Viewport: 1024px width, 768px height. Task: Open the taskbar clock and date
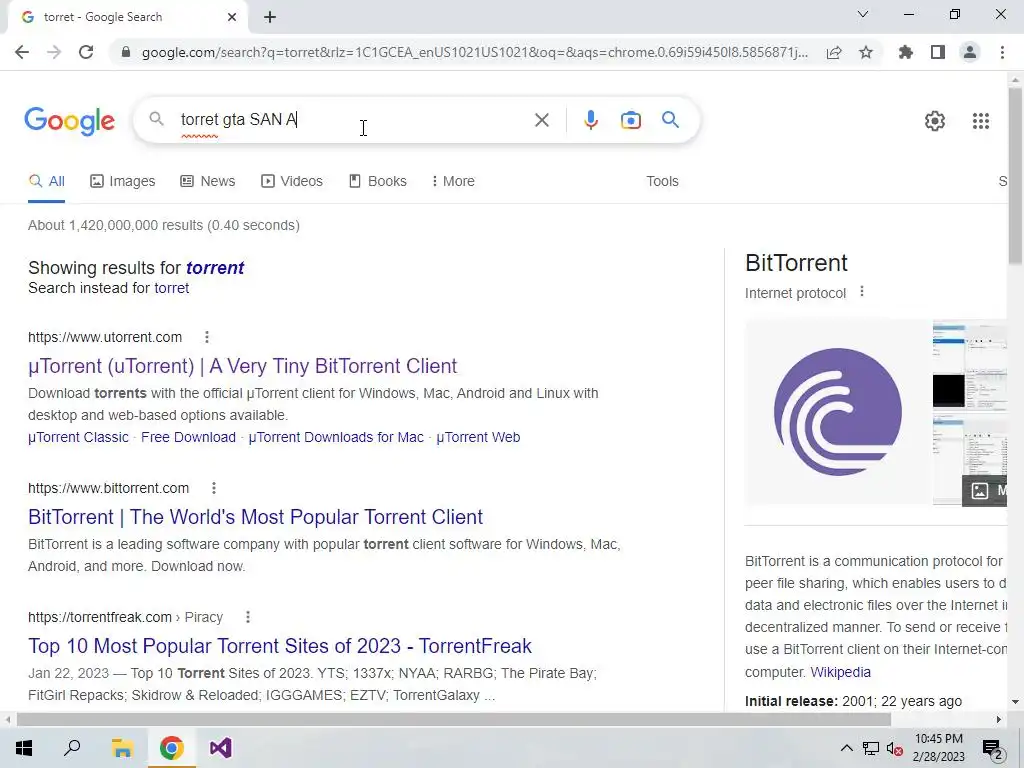(x=938, y=748)
